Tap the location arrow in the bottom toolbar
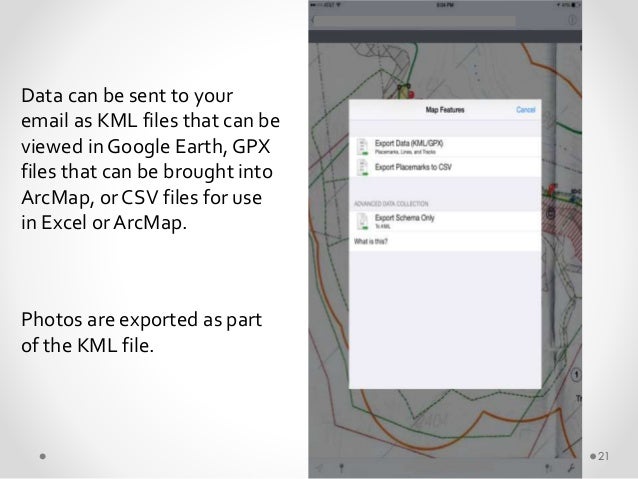The image size is (638, 479). point(320,469)
